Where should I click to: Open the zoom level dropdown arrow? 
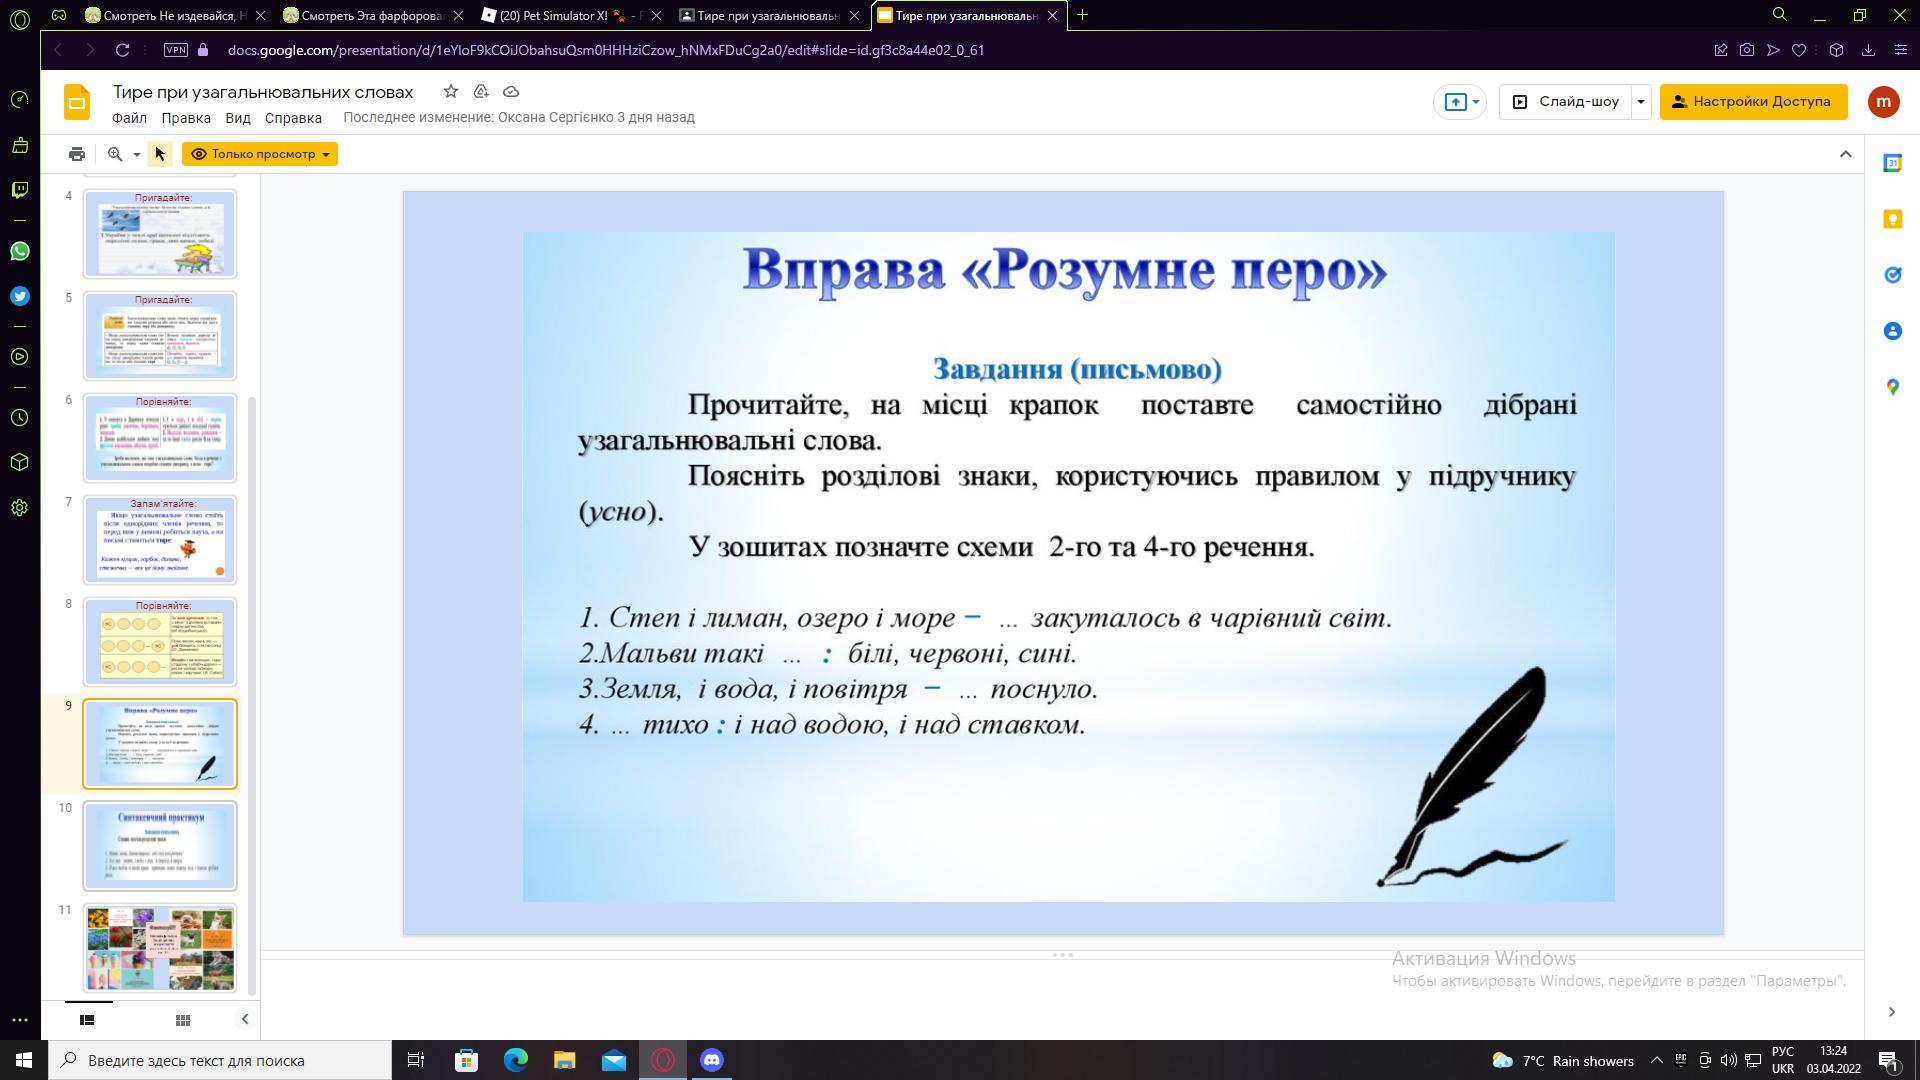tap(137, 154)
